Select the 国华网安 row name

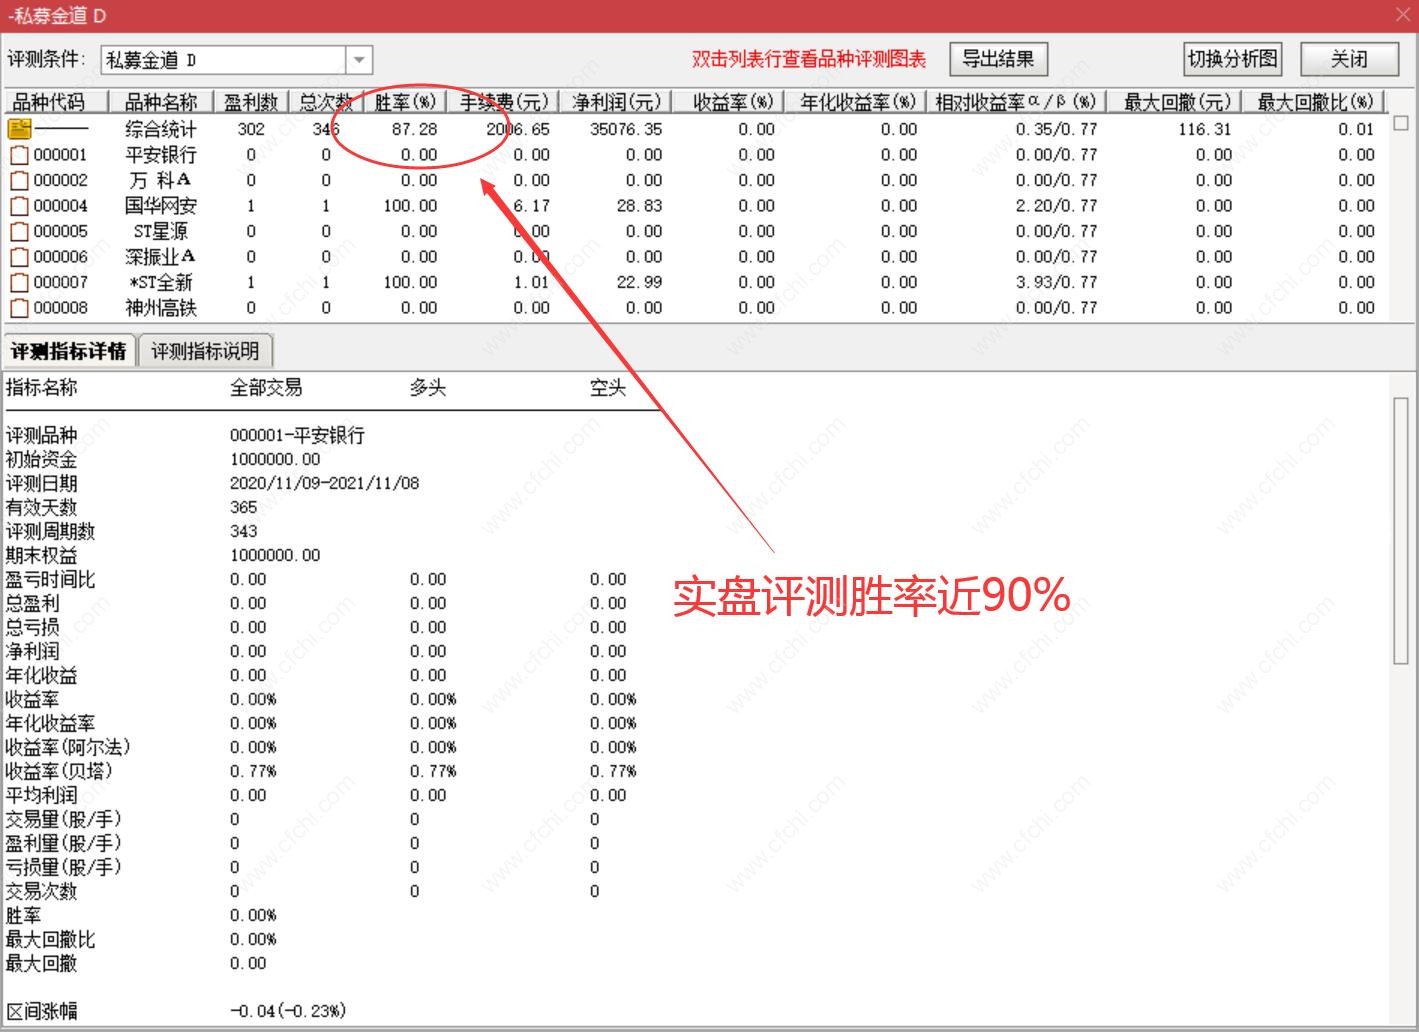[x=160, y=206]
